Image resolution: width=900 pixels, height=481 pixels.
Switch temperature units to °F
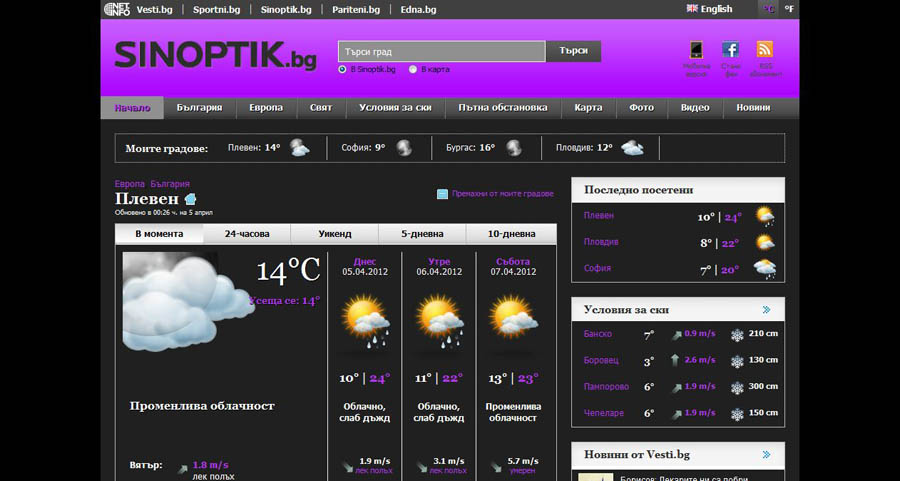tap(789, 9)
